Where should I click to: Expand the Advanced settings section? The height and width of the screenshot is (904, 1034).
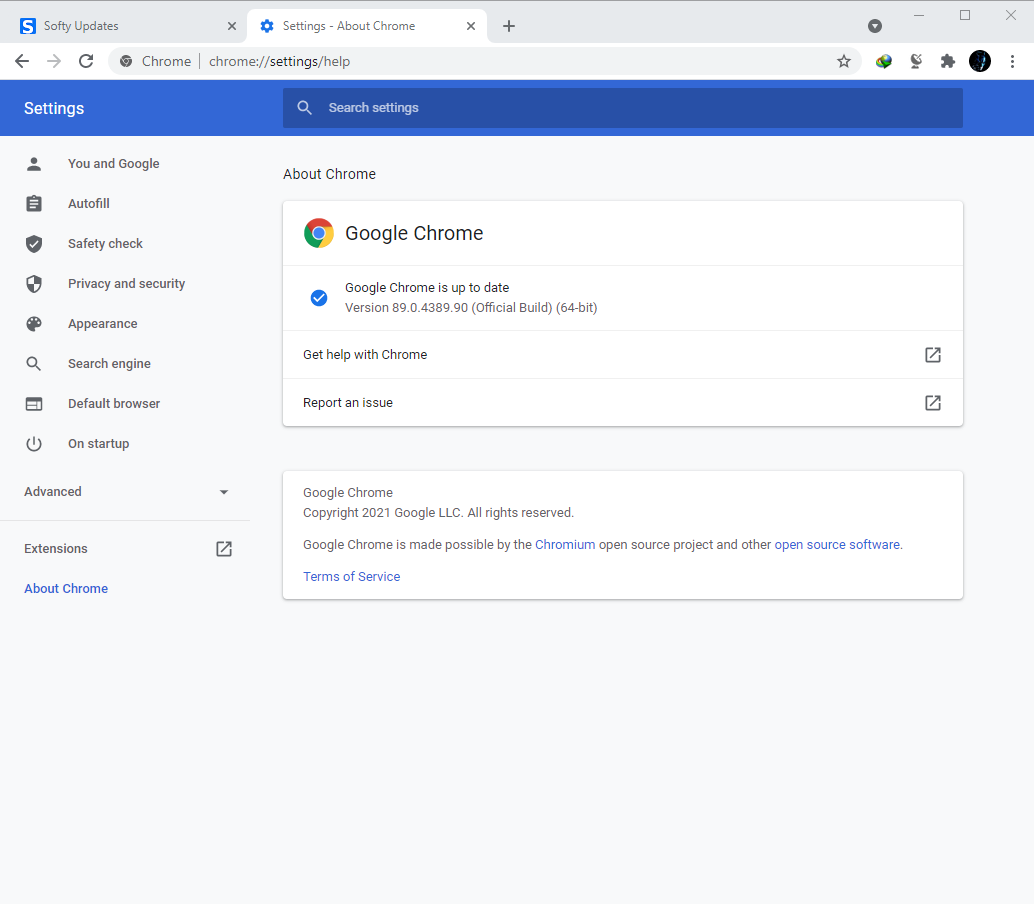click(125, 492)
